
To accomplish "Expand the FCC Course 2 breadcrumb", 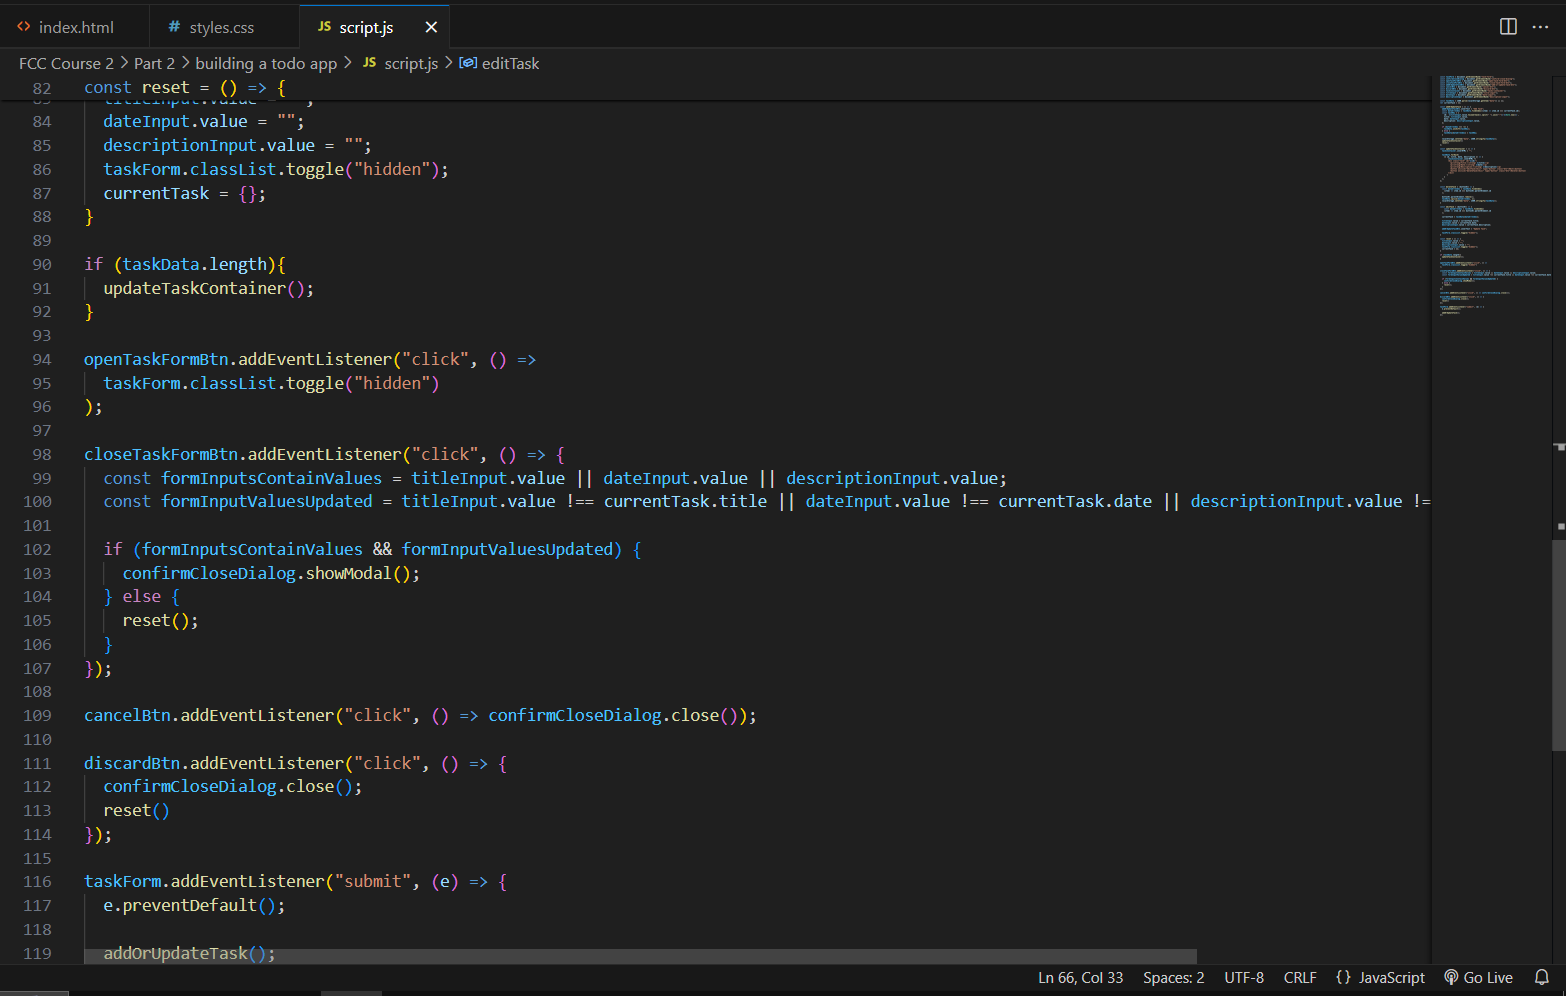I will point(66,63).
